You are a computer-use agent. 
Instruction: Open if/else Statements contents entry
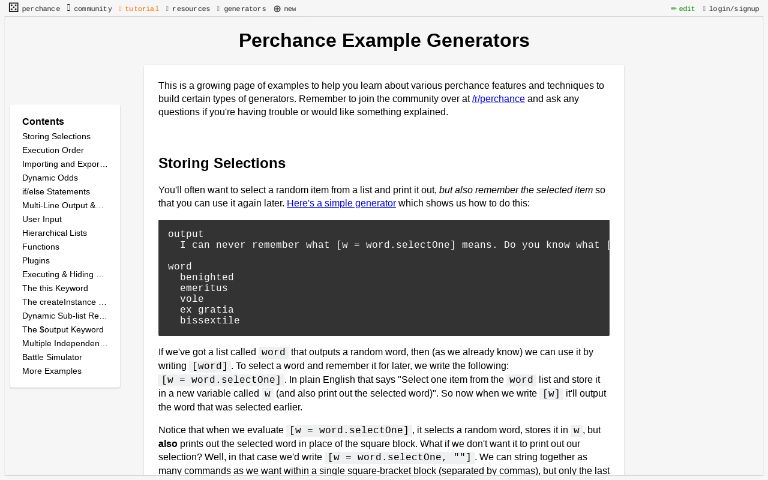pyautogui.click(x=56, y=192)
